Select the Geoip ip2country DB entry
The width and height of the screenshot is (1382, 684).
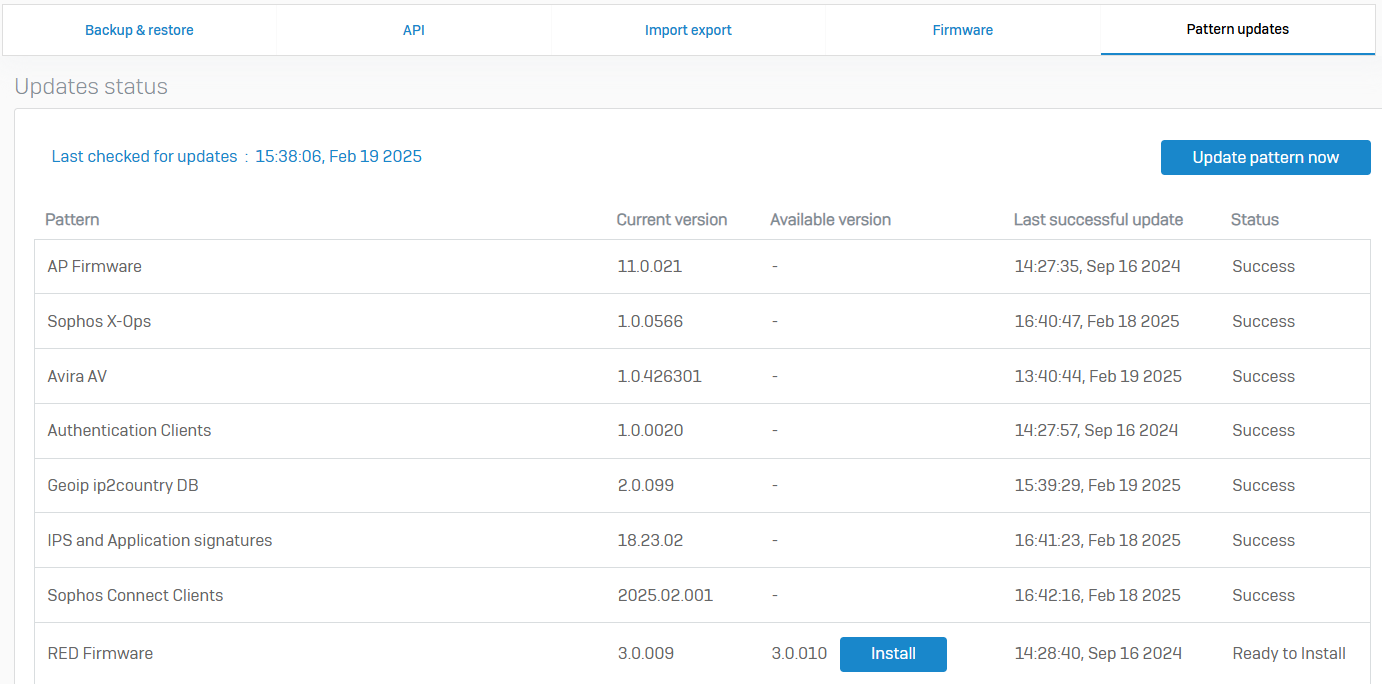pos(123,485)
